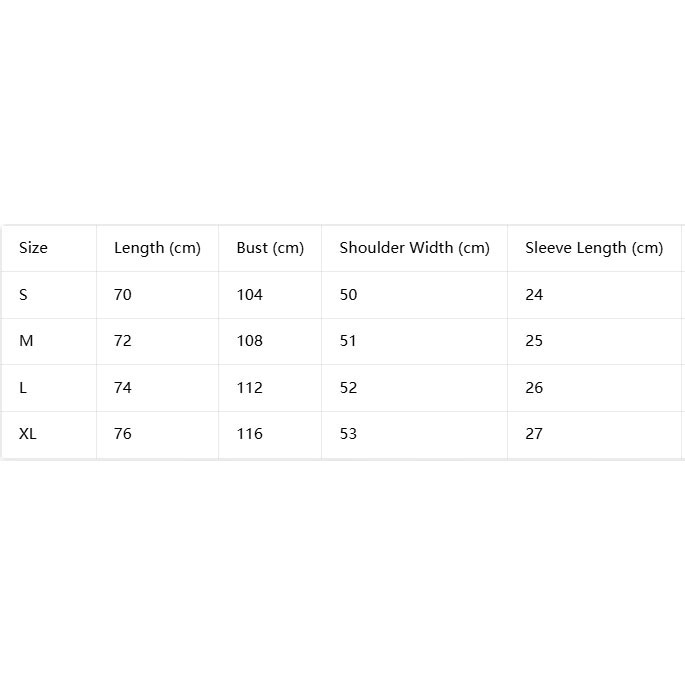Screen dimensions: 685x685
Task: Click bust value 104 in S row
Action: (x=249, y=295)
